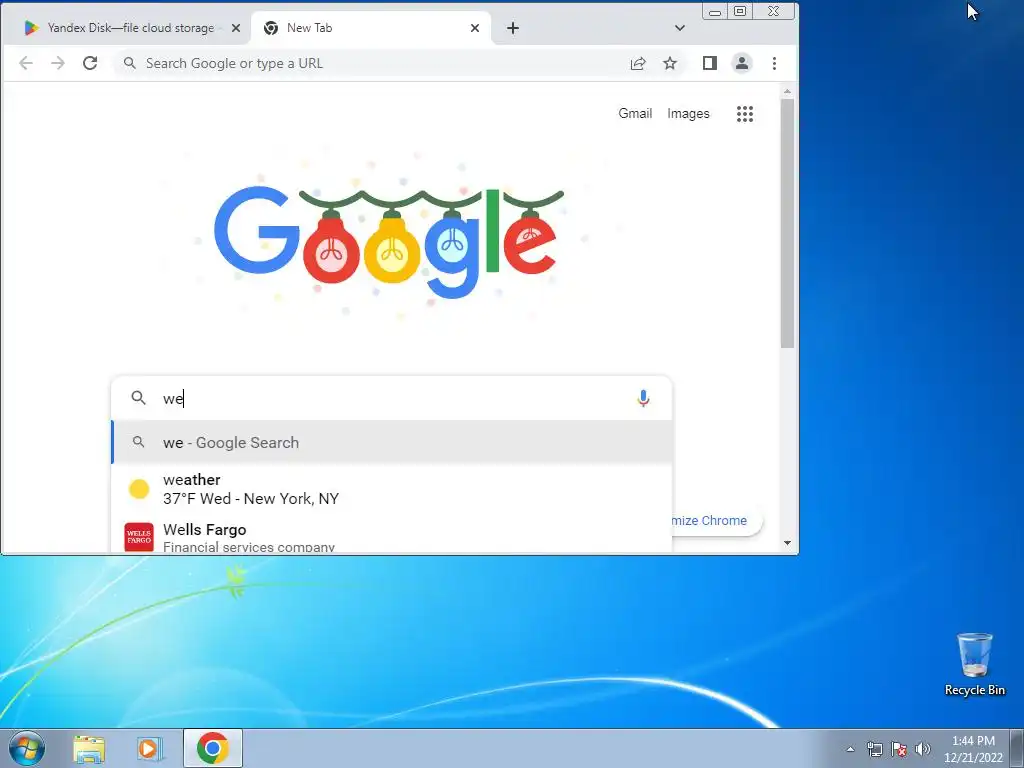This screenshot has width=1024, height=768.
Task: Maximize the Chrome window
Action: (x=740, y=11)
